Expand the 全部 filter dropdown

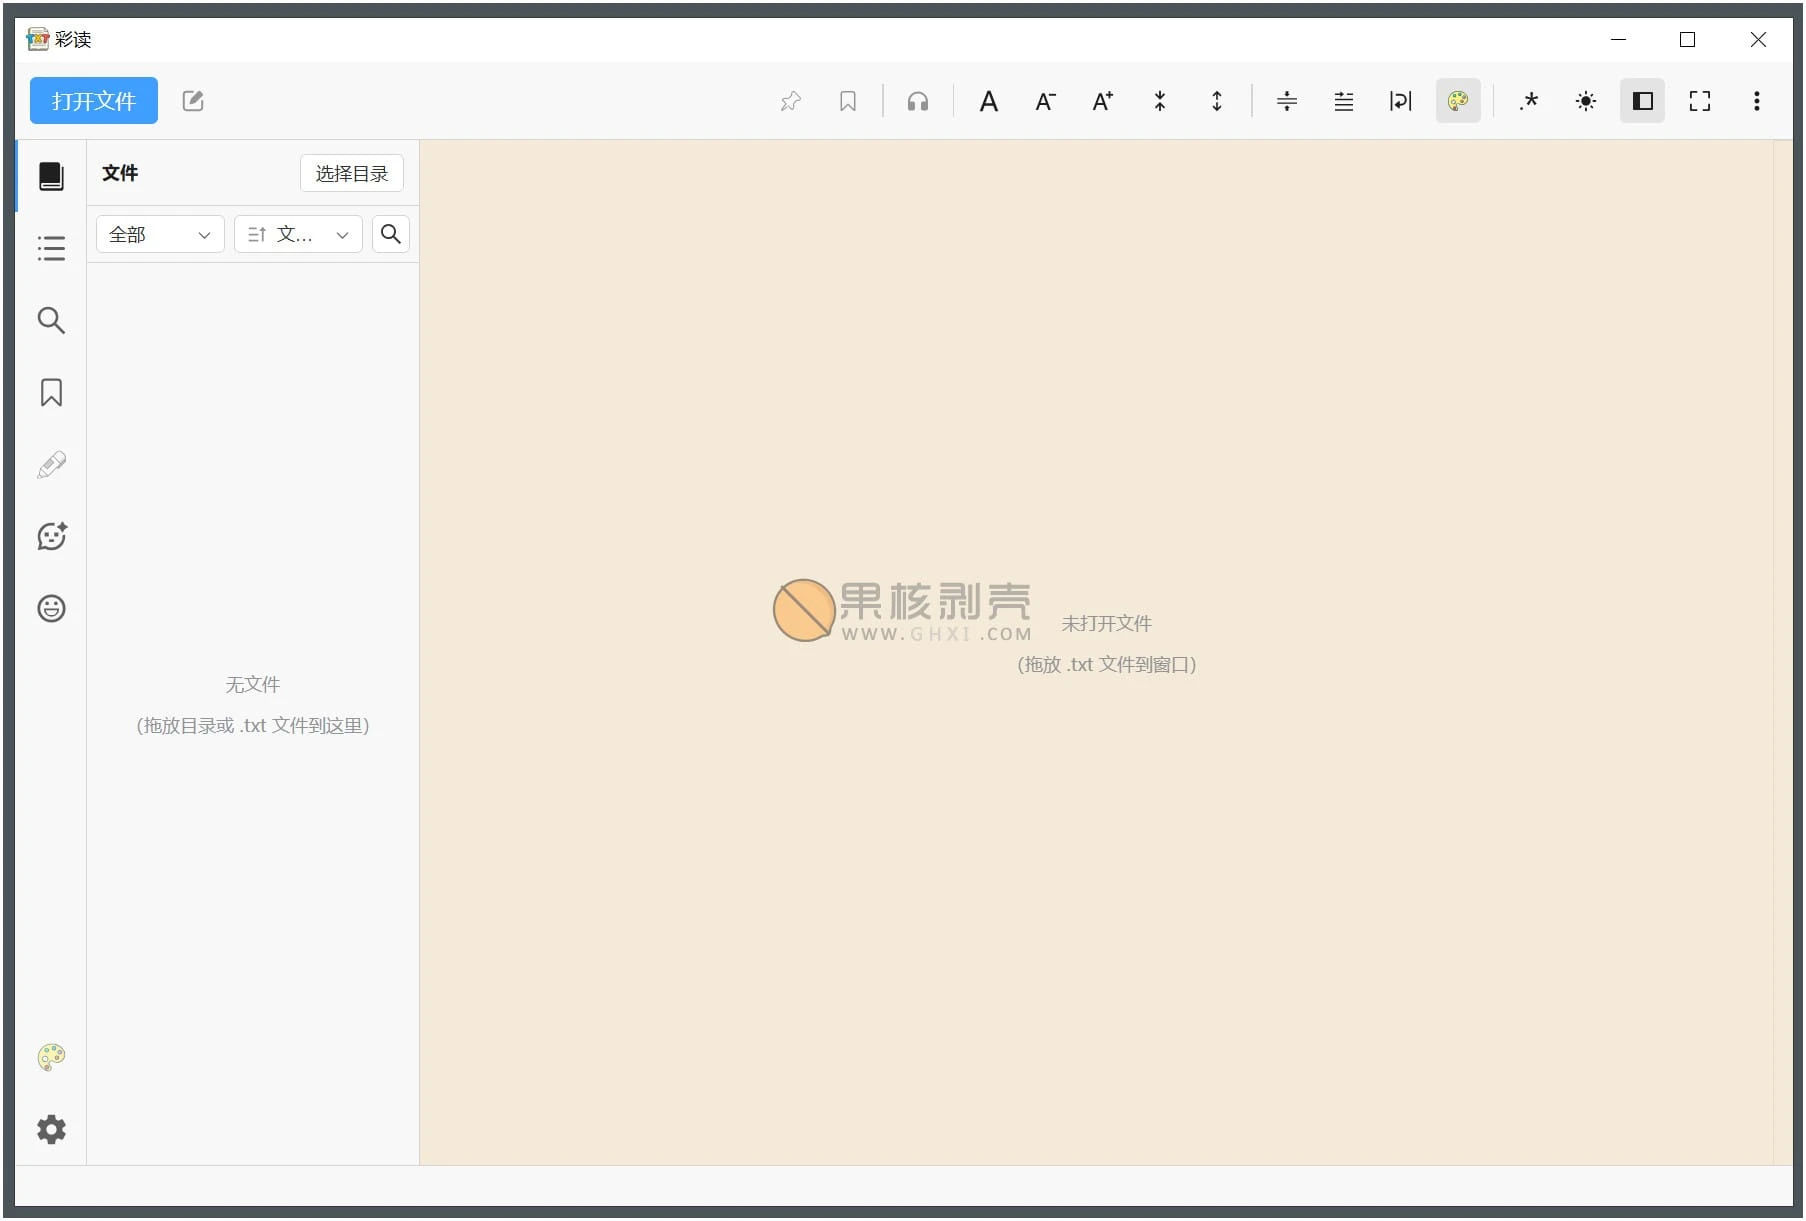(160, 234)
